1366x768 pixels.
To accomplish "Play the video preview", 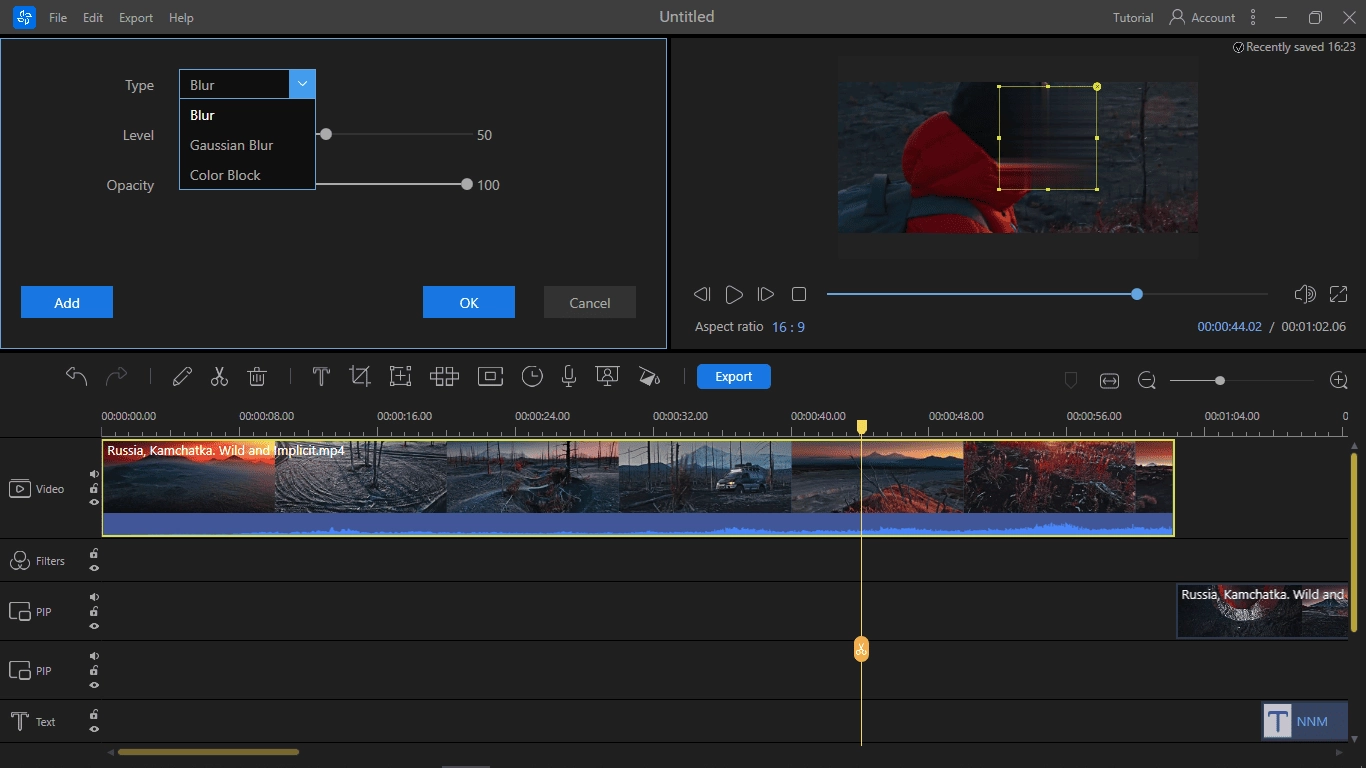I will tap(734, 294).
